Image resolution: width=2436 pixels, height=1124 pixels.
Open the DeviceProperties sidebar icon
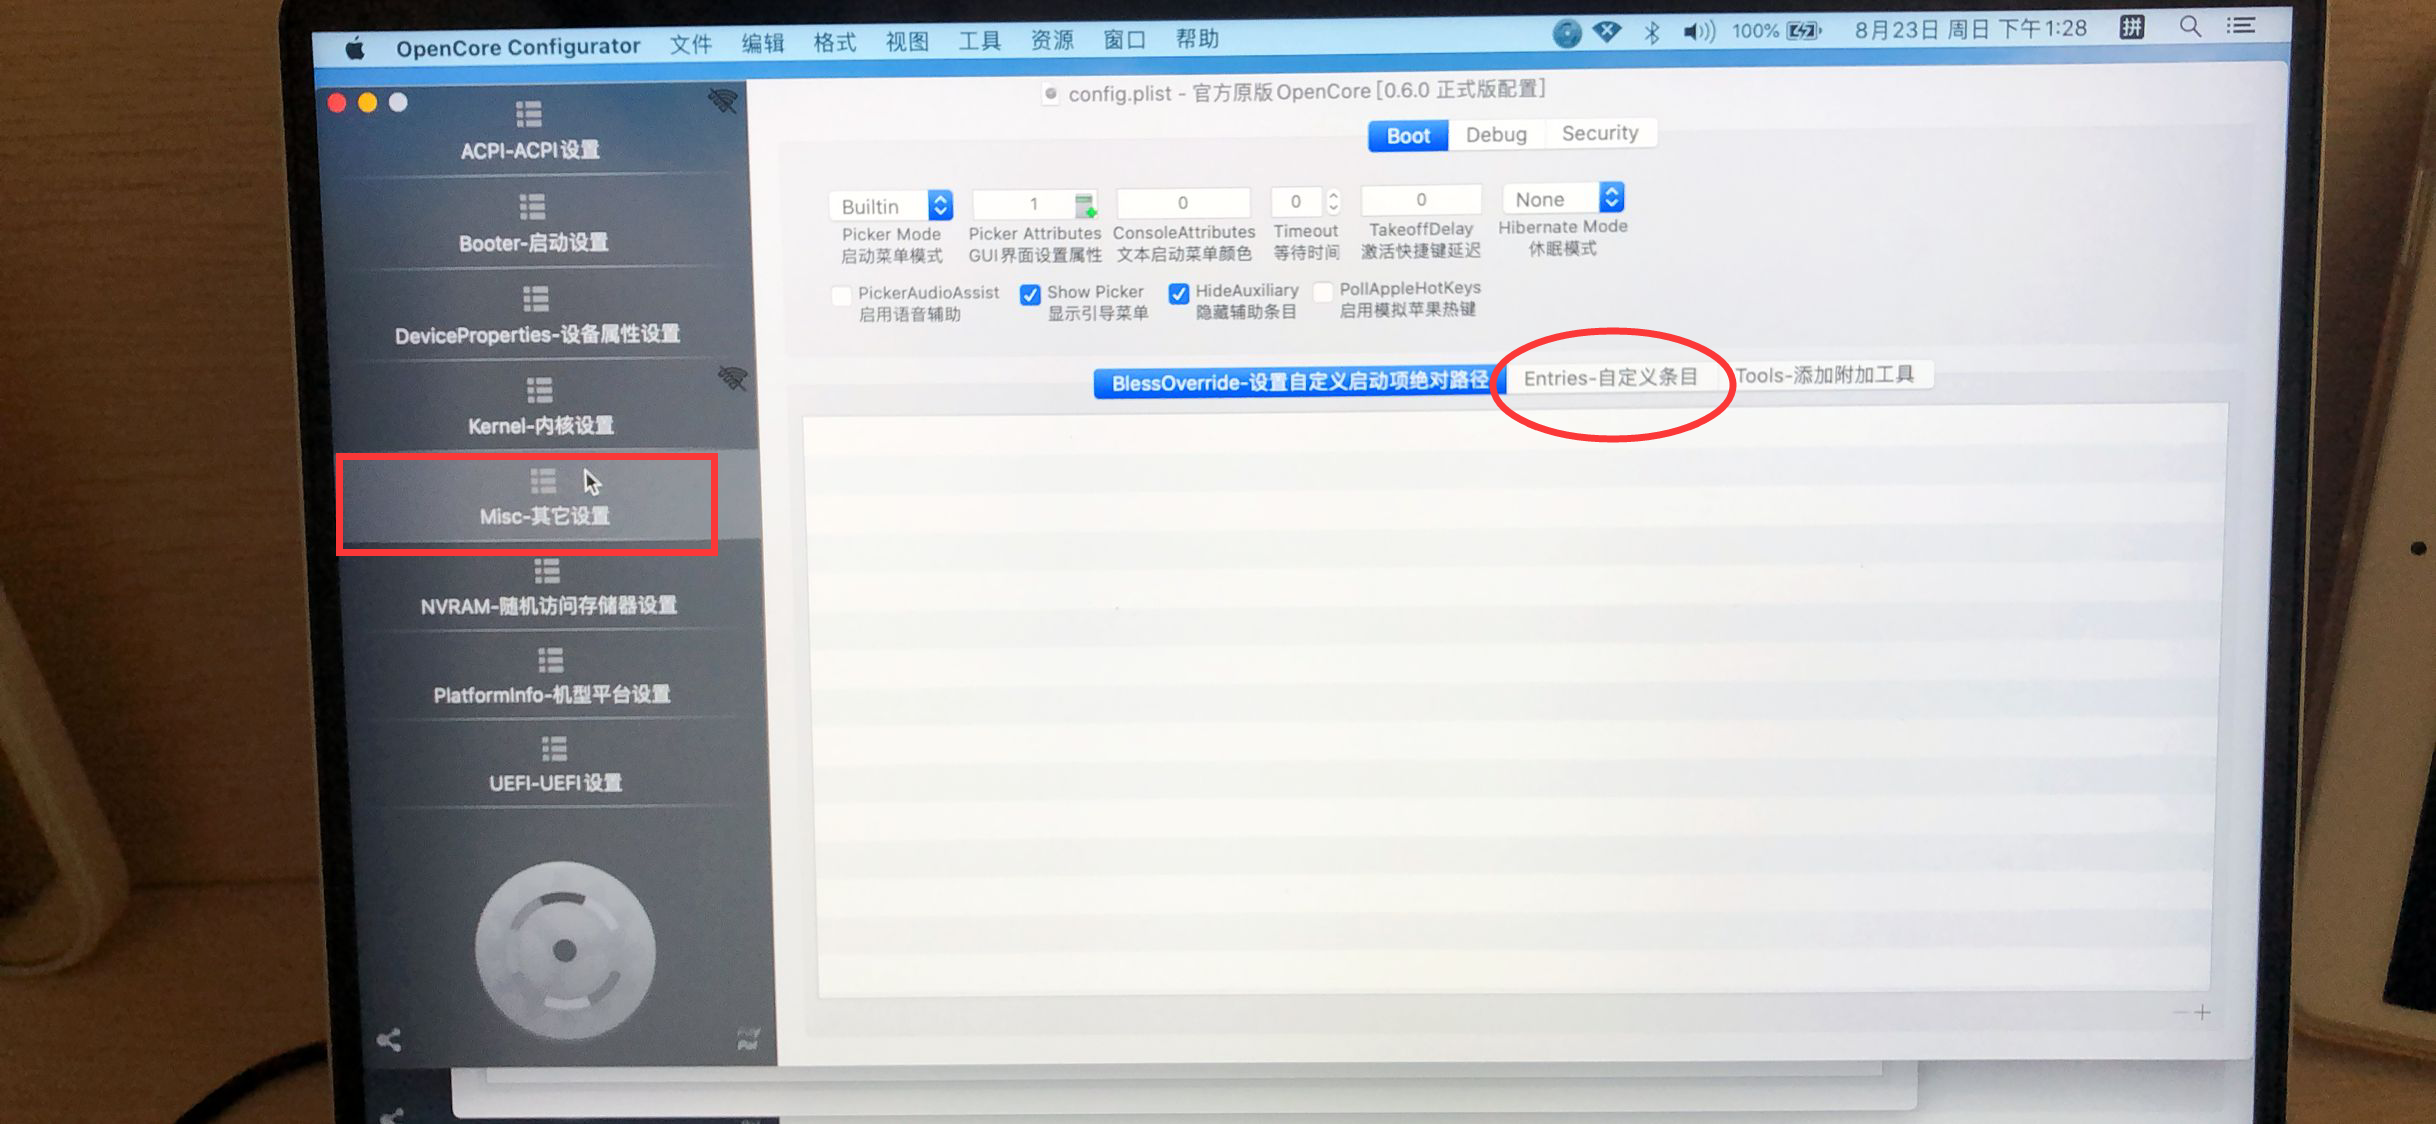536,299
